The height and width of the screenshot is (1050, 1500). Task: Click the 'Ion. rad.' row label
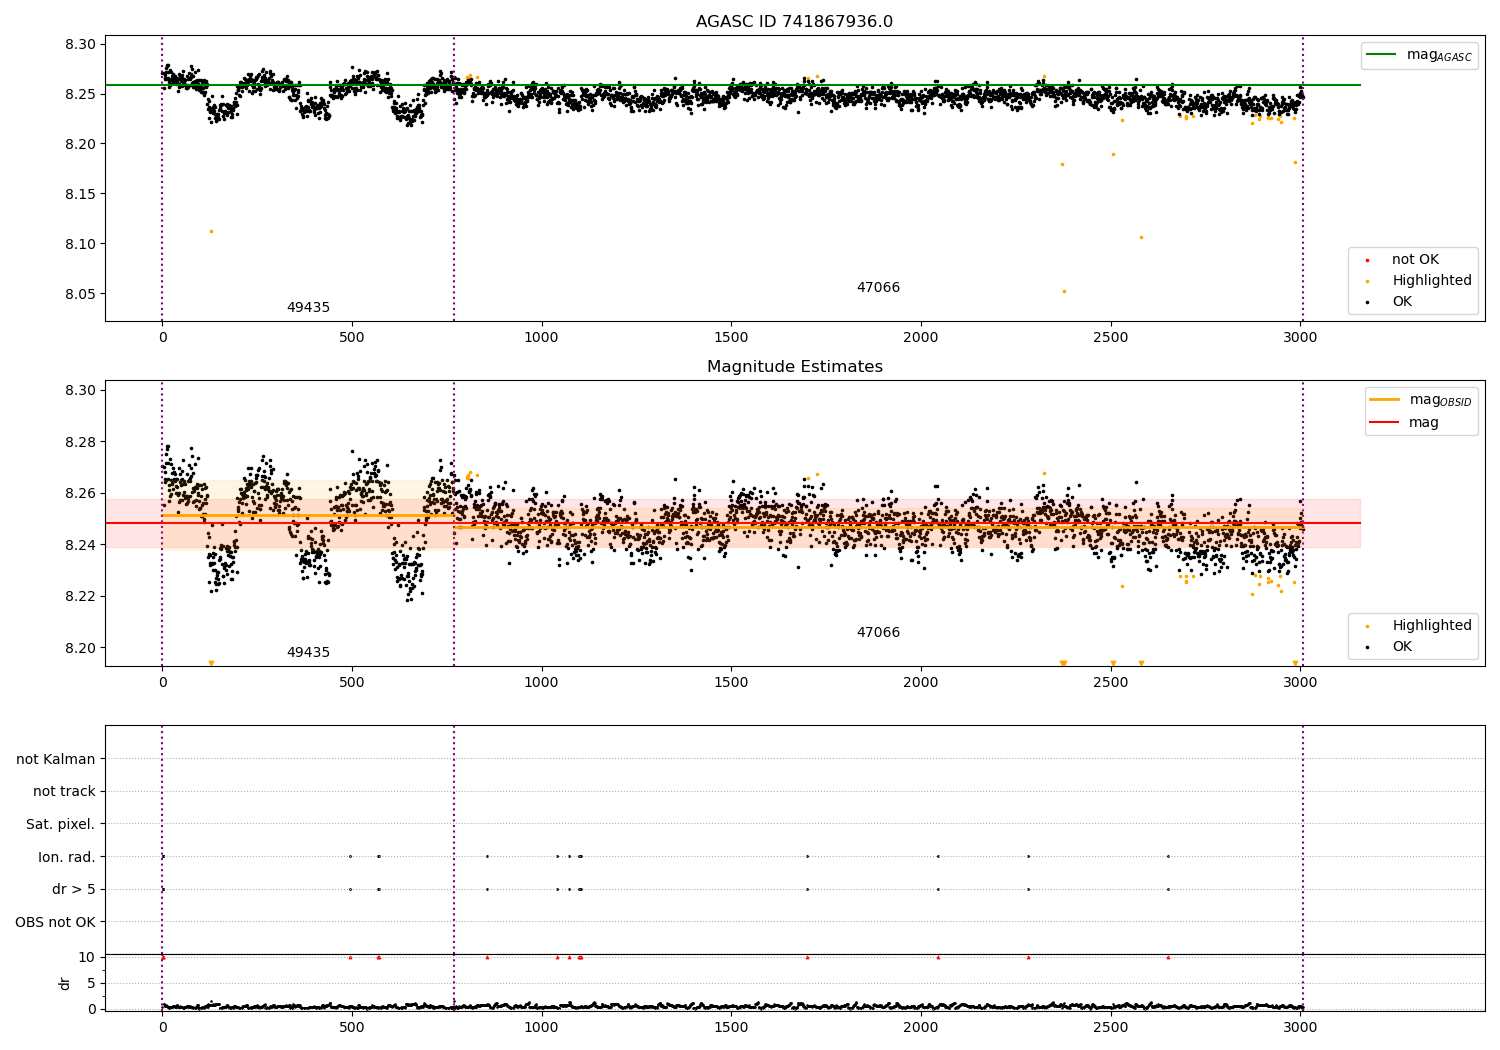point(67,857)
